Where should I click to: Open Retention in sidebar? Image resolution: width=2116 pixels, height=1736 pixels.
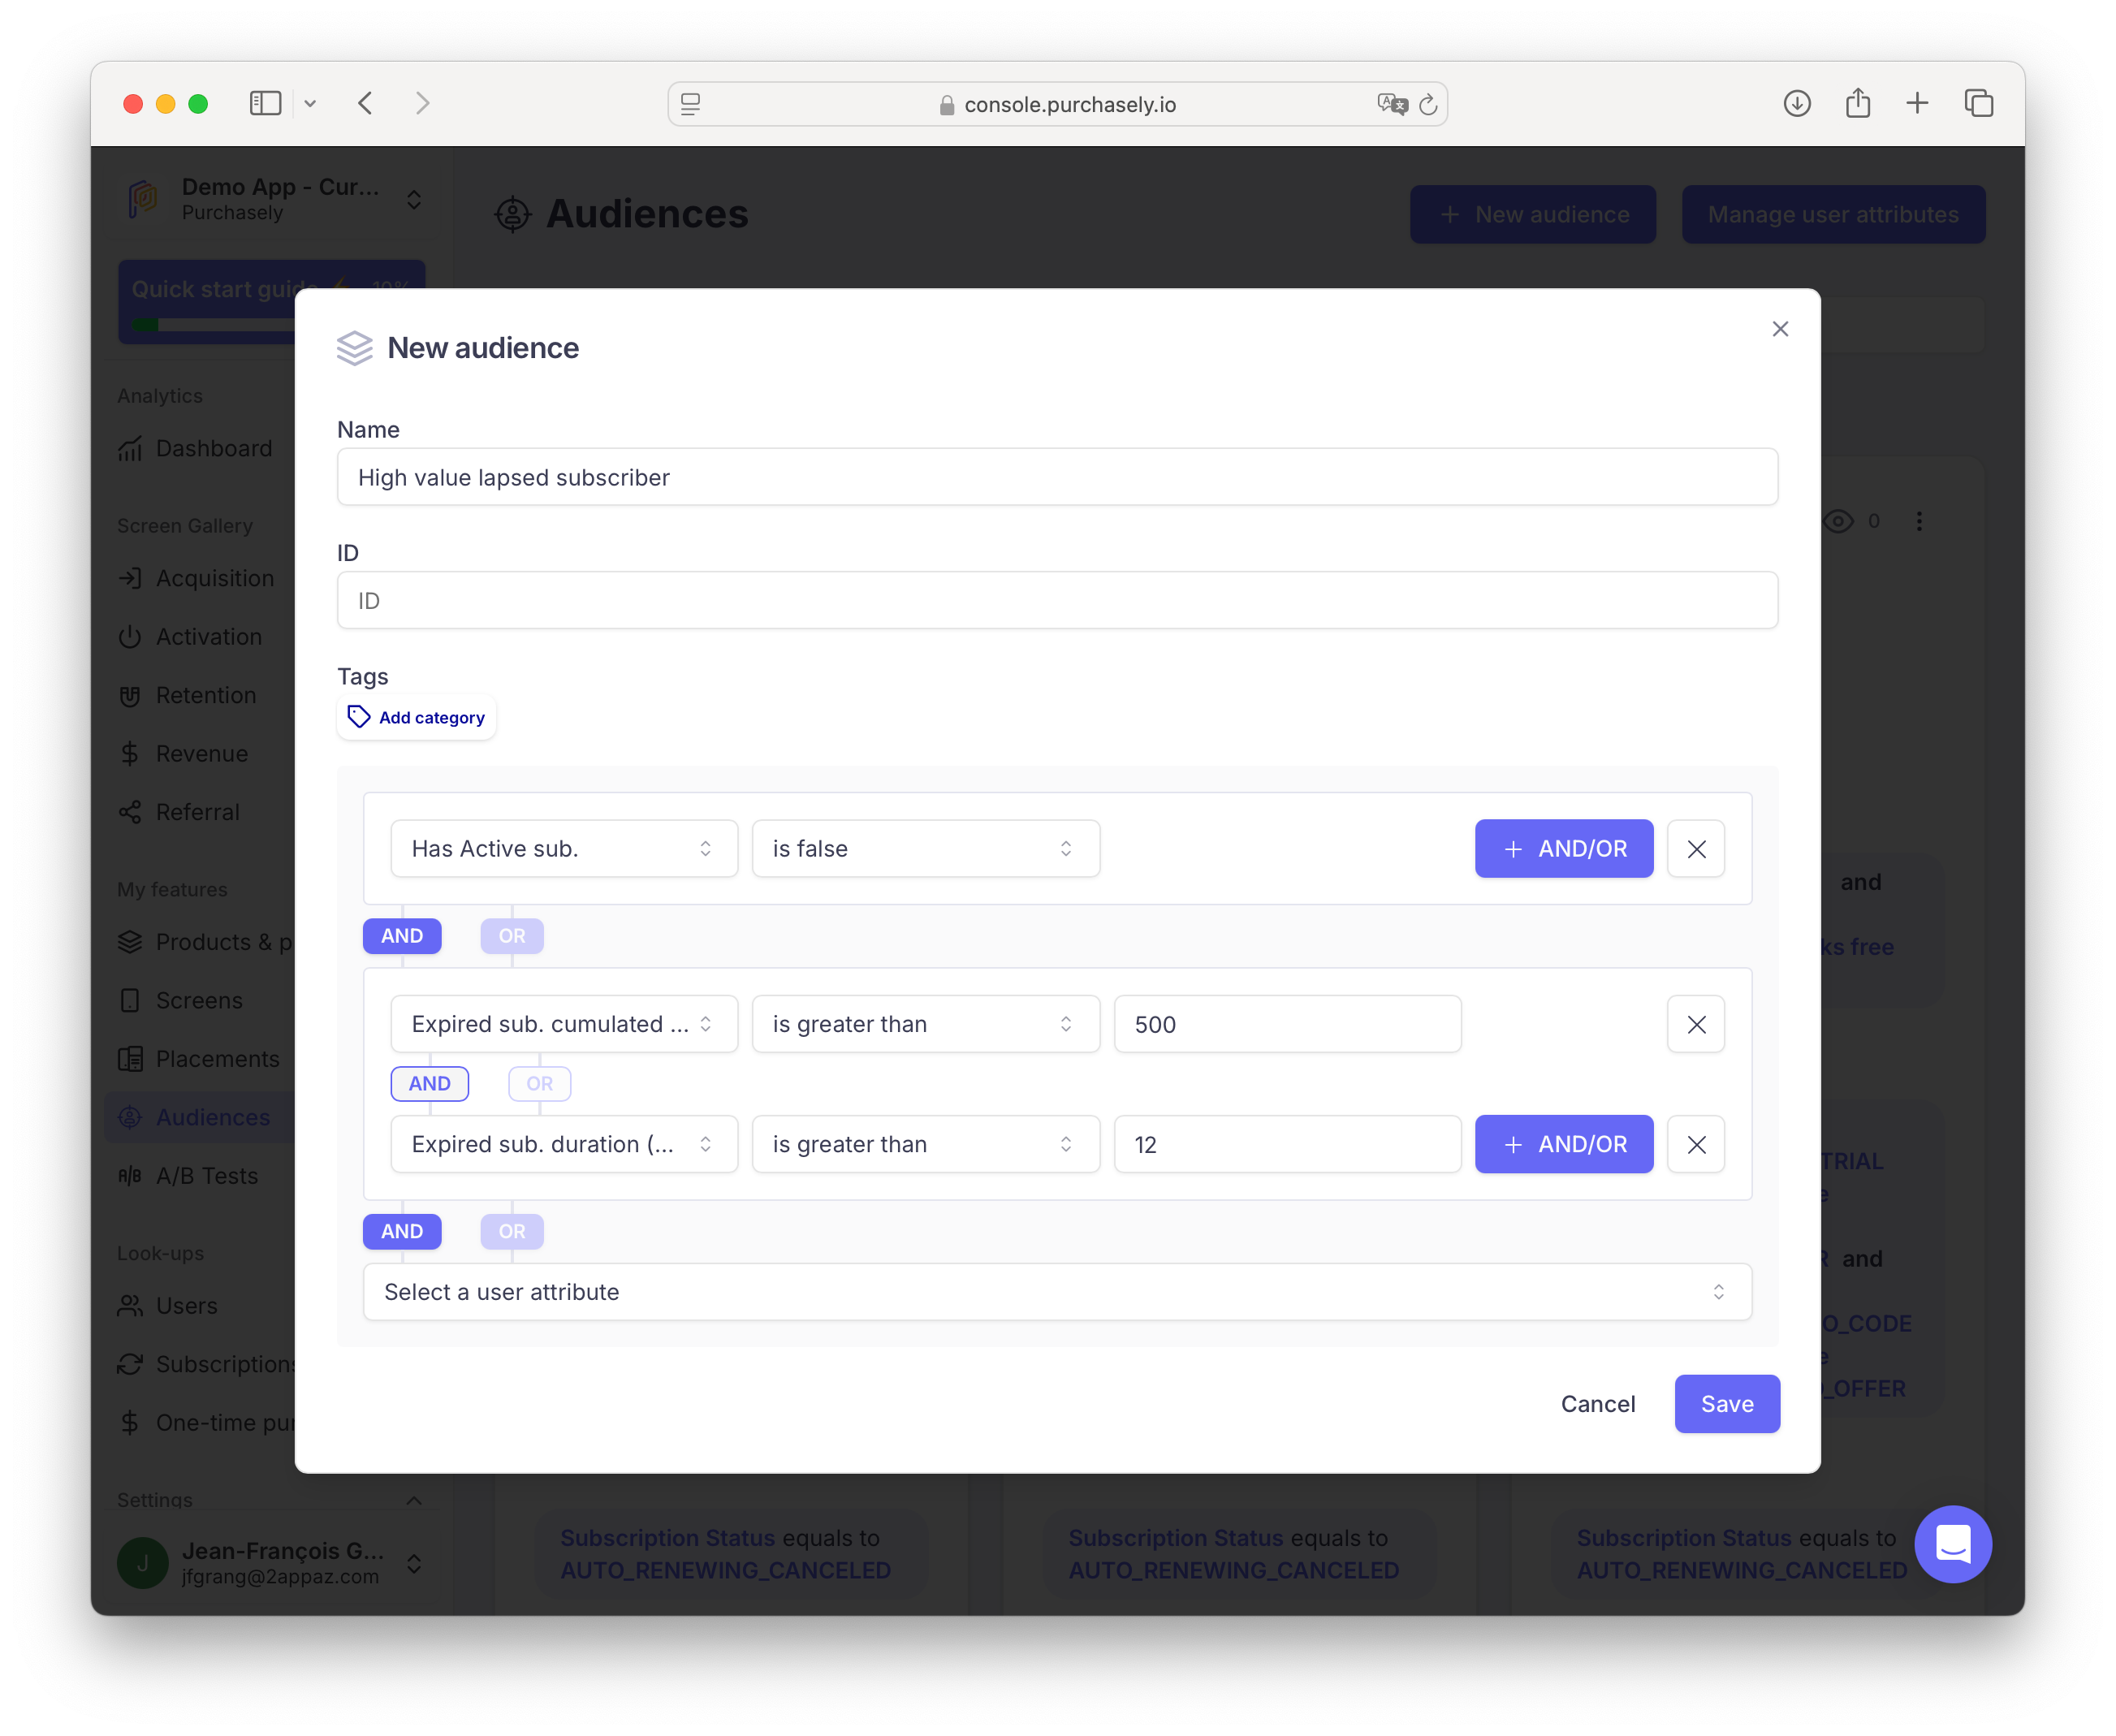pos(187,695)
